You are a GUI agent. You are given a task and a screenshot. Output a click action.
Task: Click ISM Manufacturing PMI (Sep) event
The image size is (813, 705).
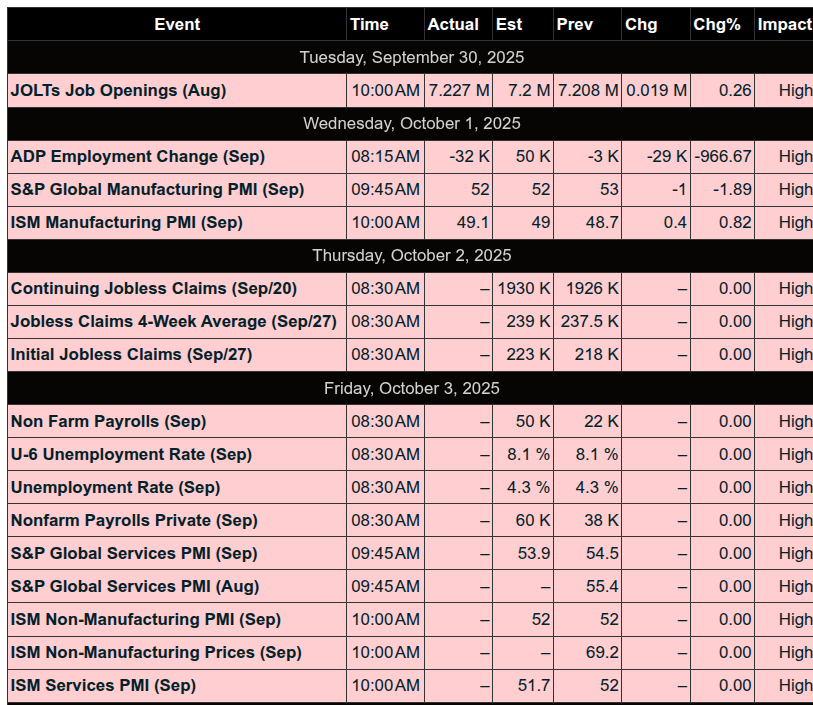[x=127, y=222]
